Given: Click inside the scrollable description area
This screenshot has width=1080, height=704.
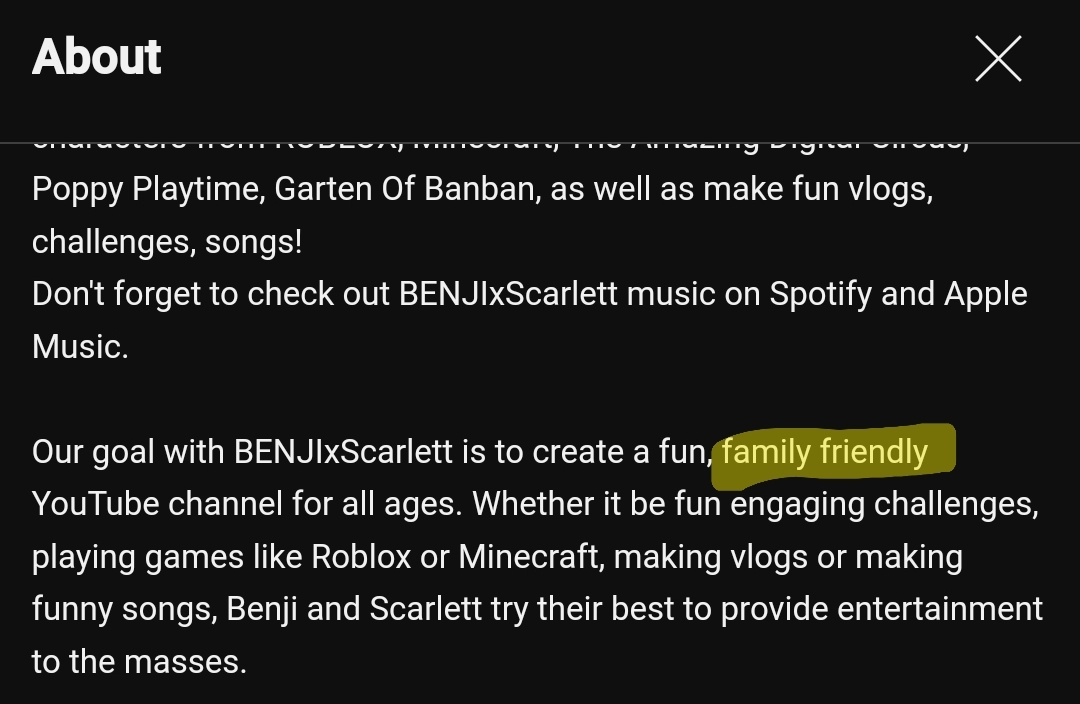Looking at the screenshot, I should 540,400.
